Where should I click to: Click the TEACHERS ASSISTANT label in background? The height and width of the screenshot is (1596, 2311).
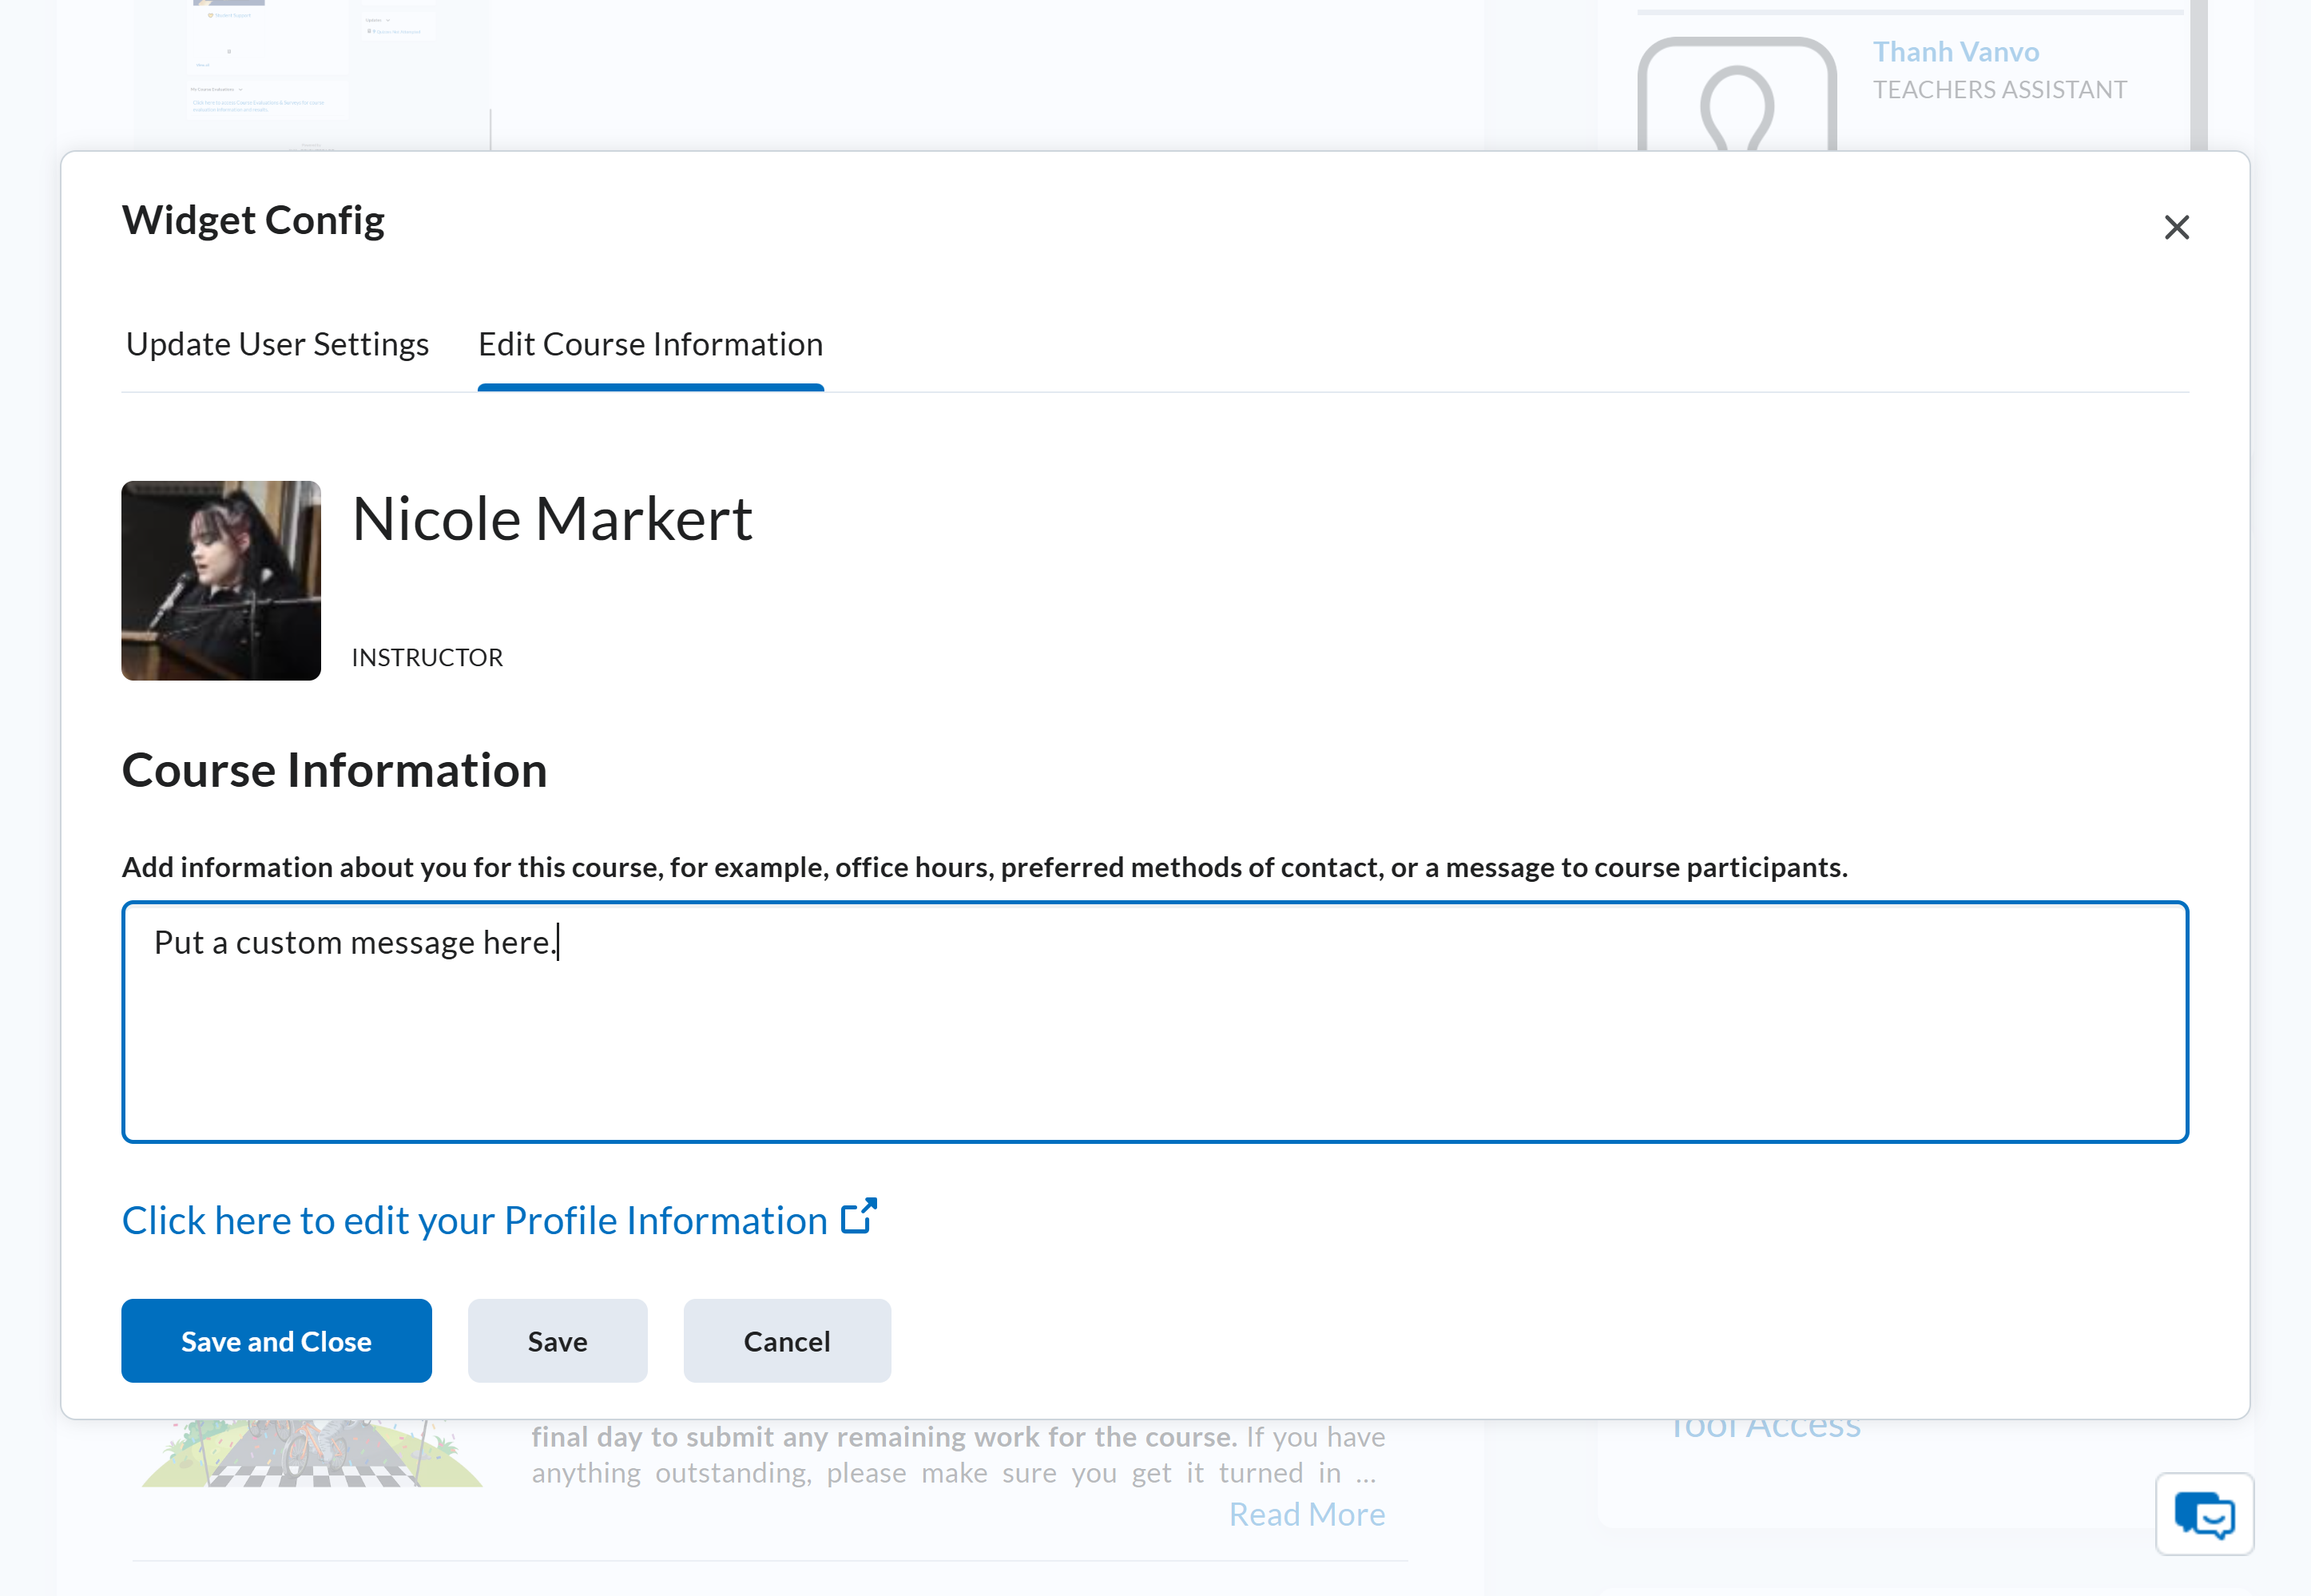1999,90
